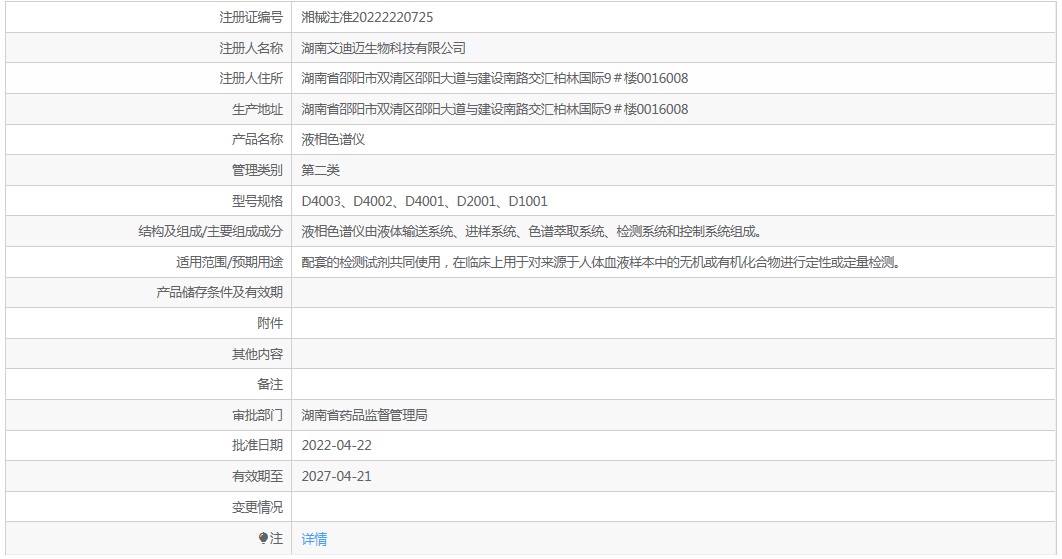Click the 结构及组成 description text
The width and height of the screenshot is (1062, 559).
[x=533, y=232]
